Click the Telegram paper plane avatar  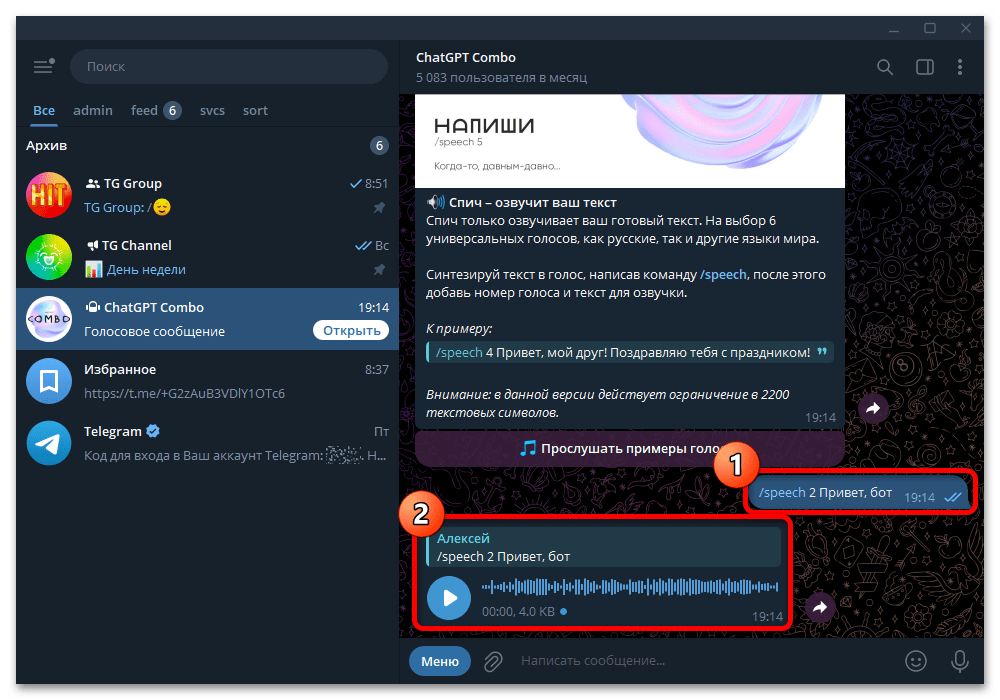[49, 443]
